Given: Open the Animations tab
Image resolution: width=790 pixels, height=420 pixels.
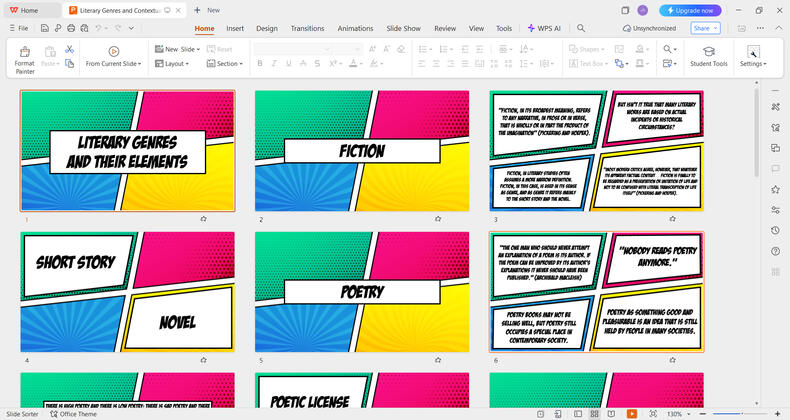Looking at the screenshot, I should 355,28.
